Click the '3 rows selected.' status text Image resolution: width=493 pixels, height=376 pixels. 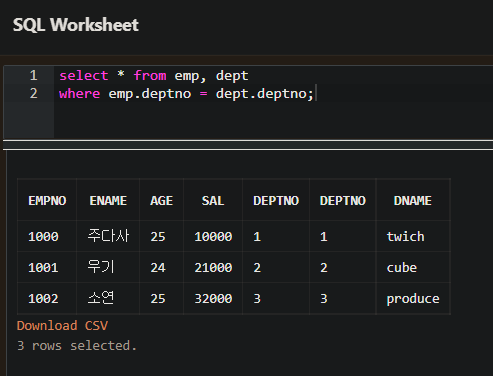tap(77, 346)
